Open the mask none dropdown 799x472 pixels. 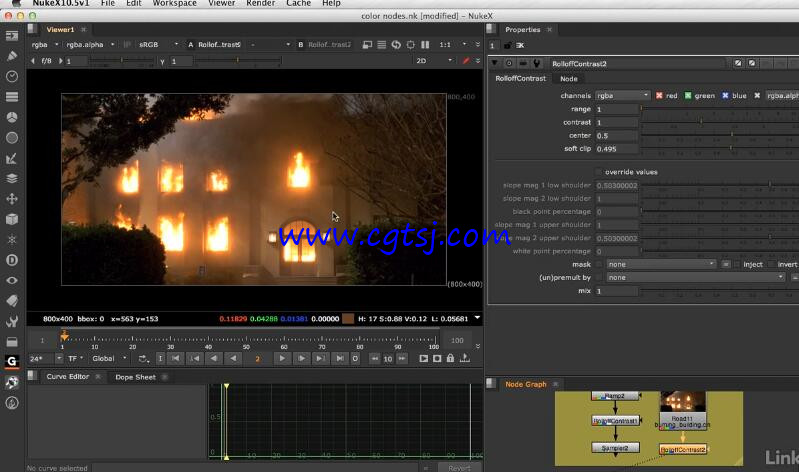pyautogui.click(x=661, y=264)
